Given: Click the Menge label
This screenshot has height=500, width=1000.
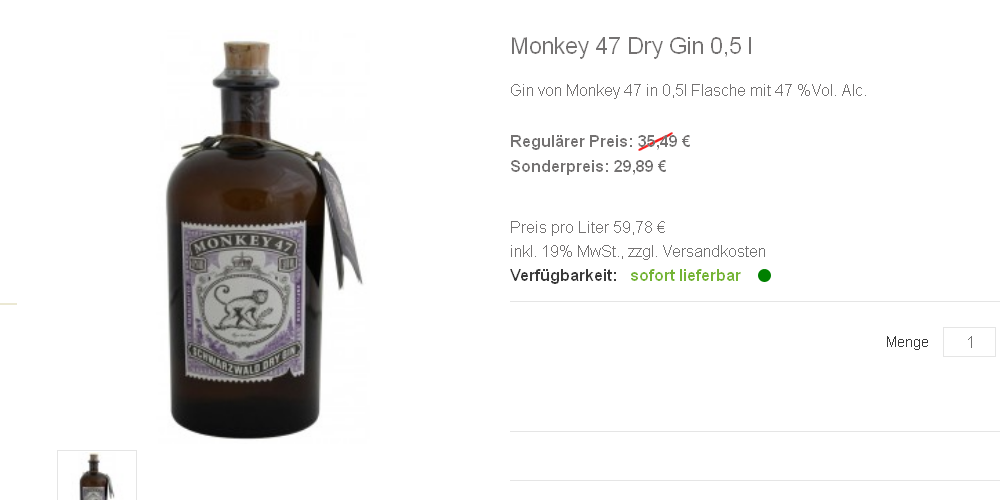Looking at the screenshot, I should click(x=907, y=342).
